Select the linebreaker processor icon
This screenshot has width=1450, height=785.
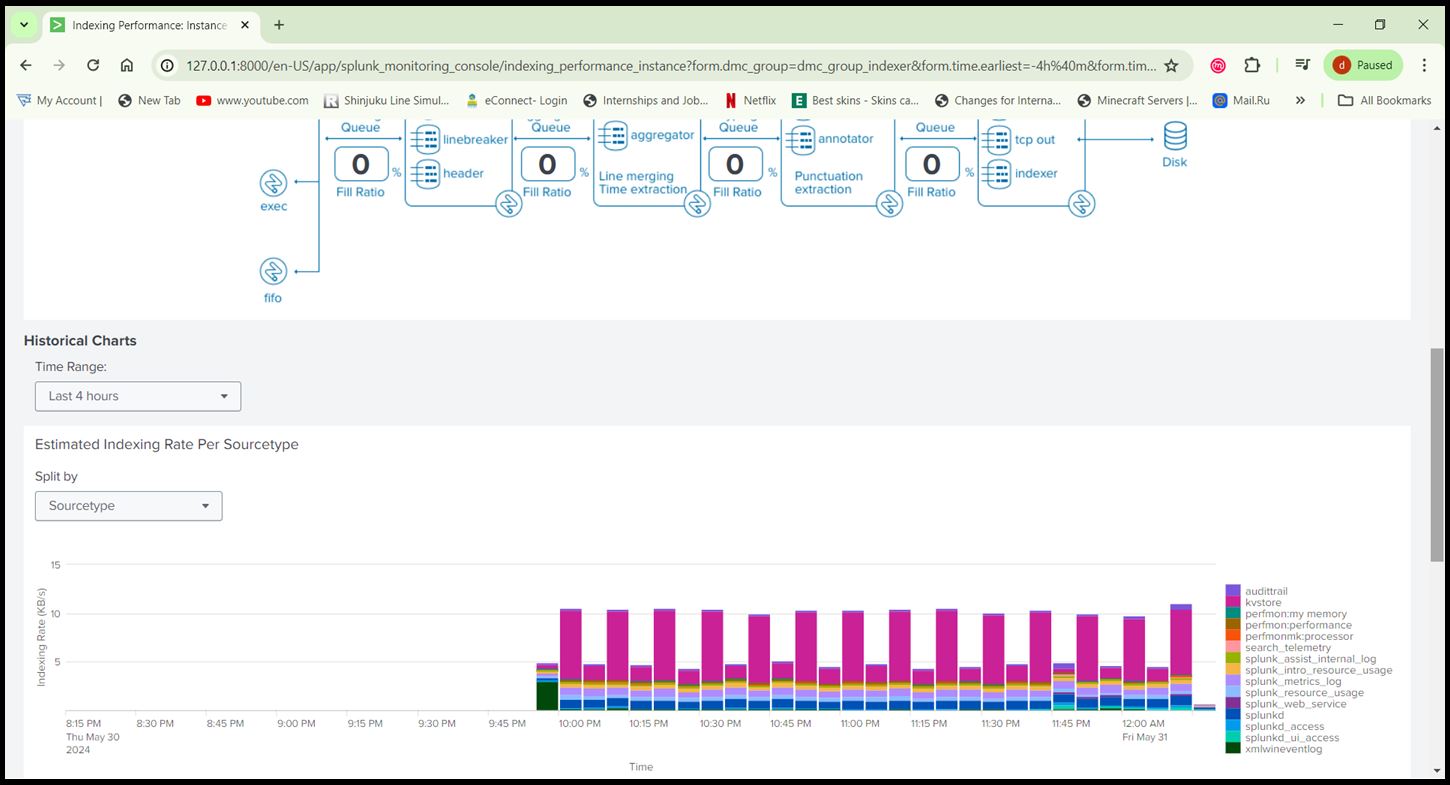click(x=427, y=139)
